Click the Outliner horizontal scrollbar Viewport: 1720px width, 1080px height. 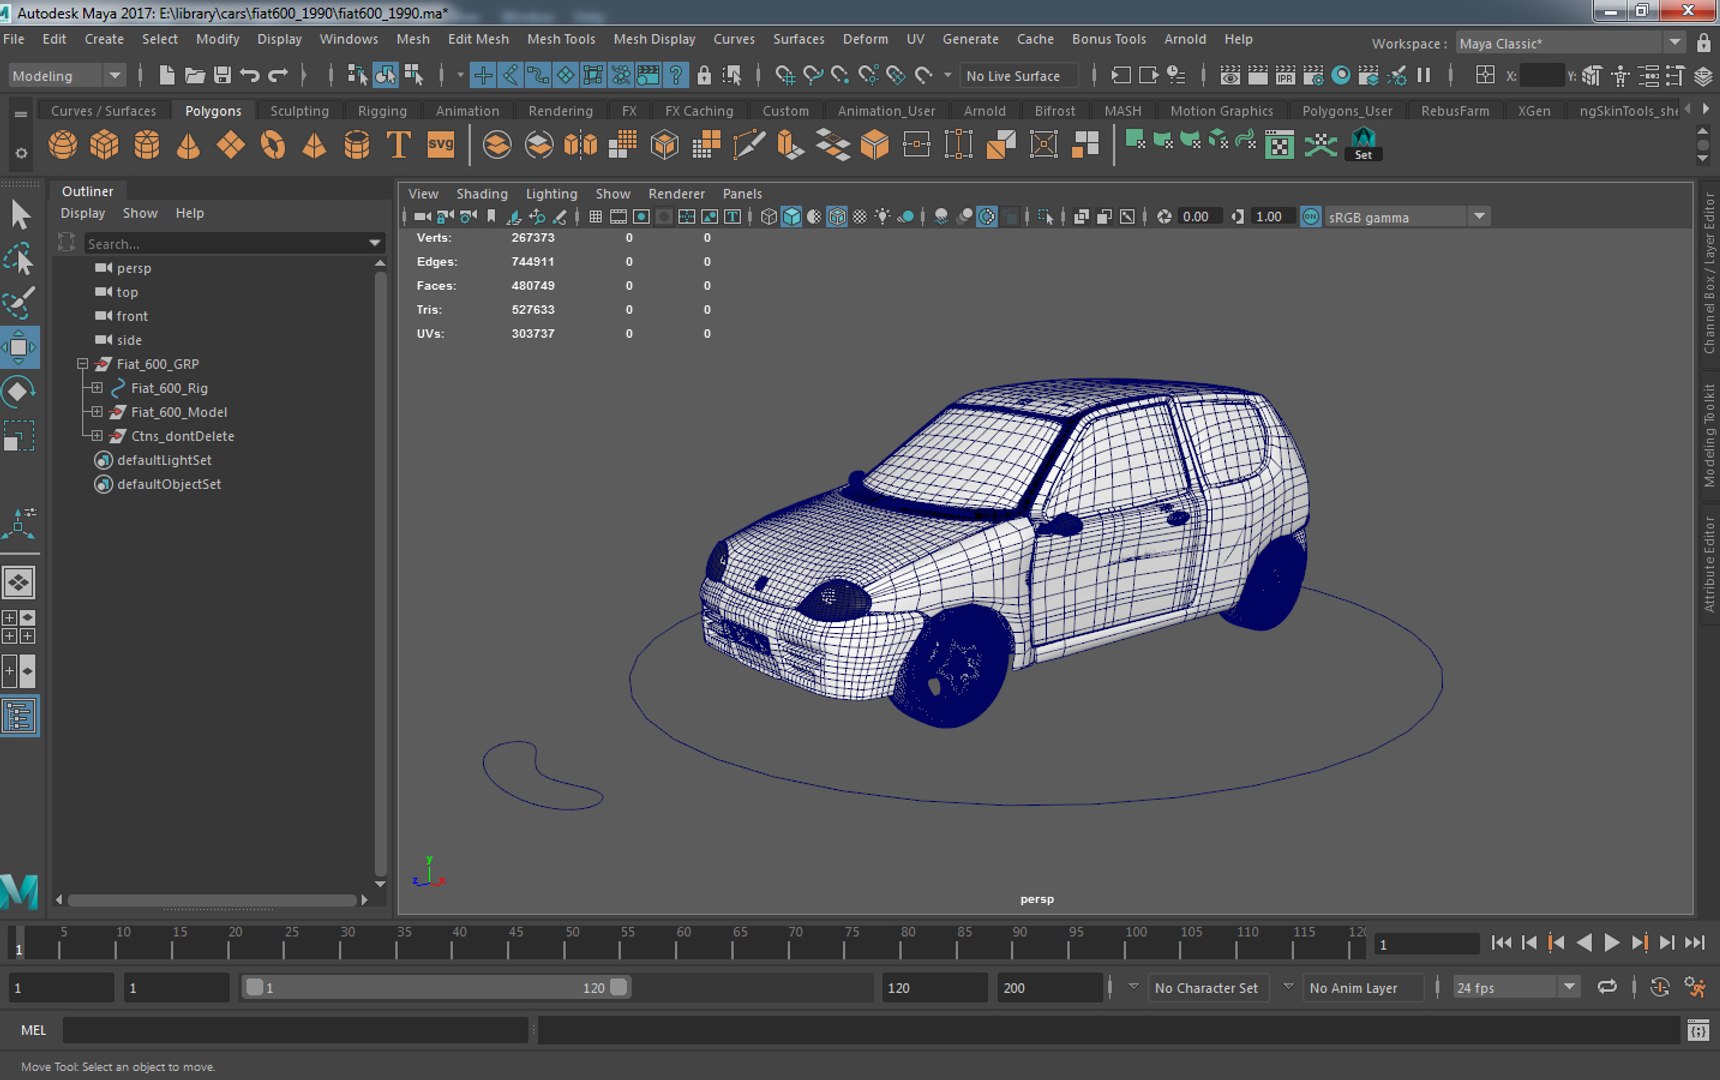[x=212, y=900]
